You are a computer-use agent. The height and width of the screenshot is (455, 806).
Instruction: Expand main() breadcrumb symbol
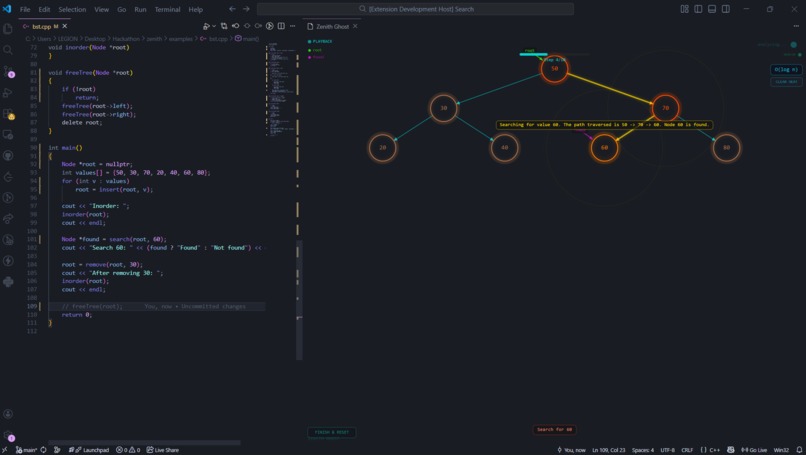247,39
